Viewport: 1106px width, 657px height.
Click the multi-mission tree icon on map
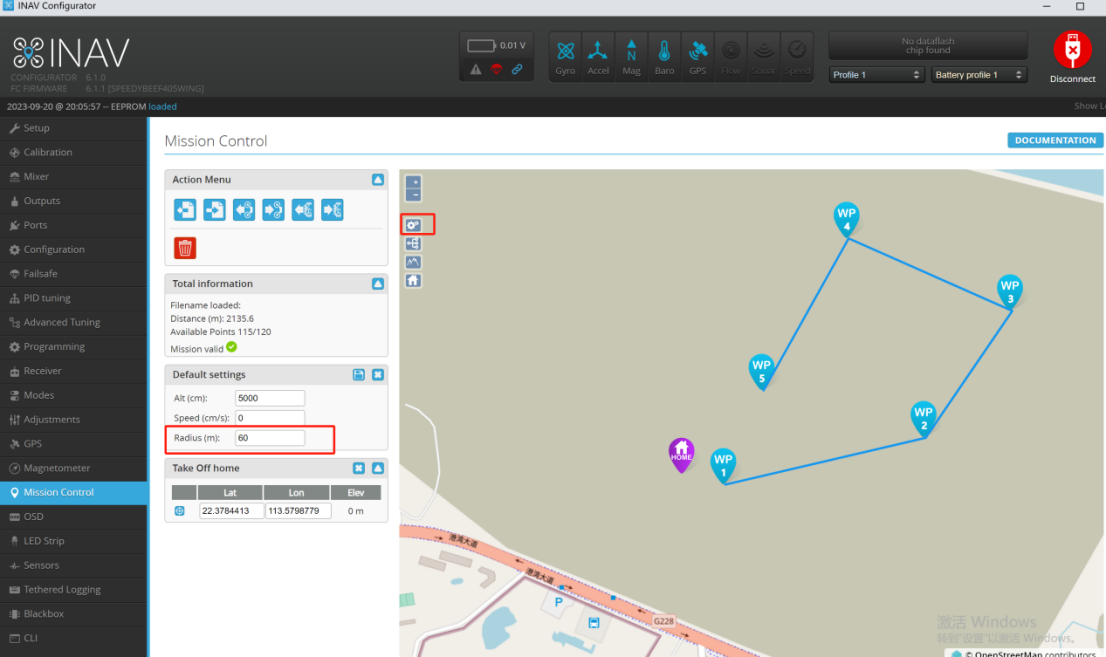413,243
